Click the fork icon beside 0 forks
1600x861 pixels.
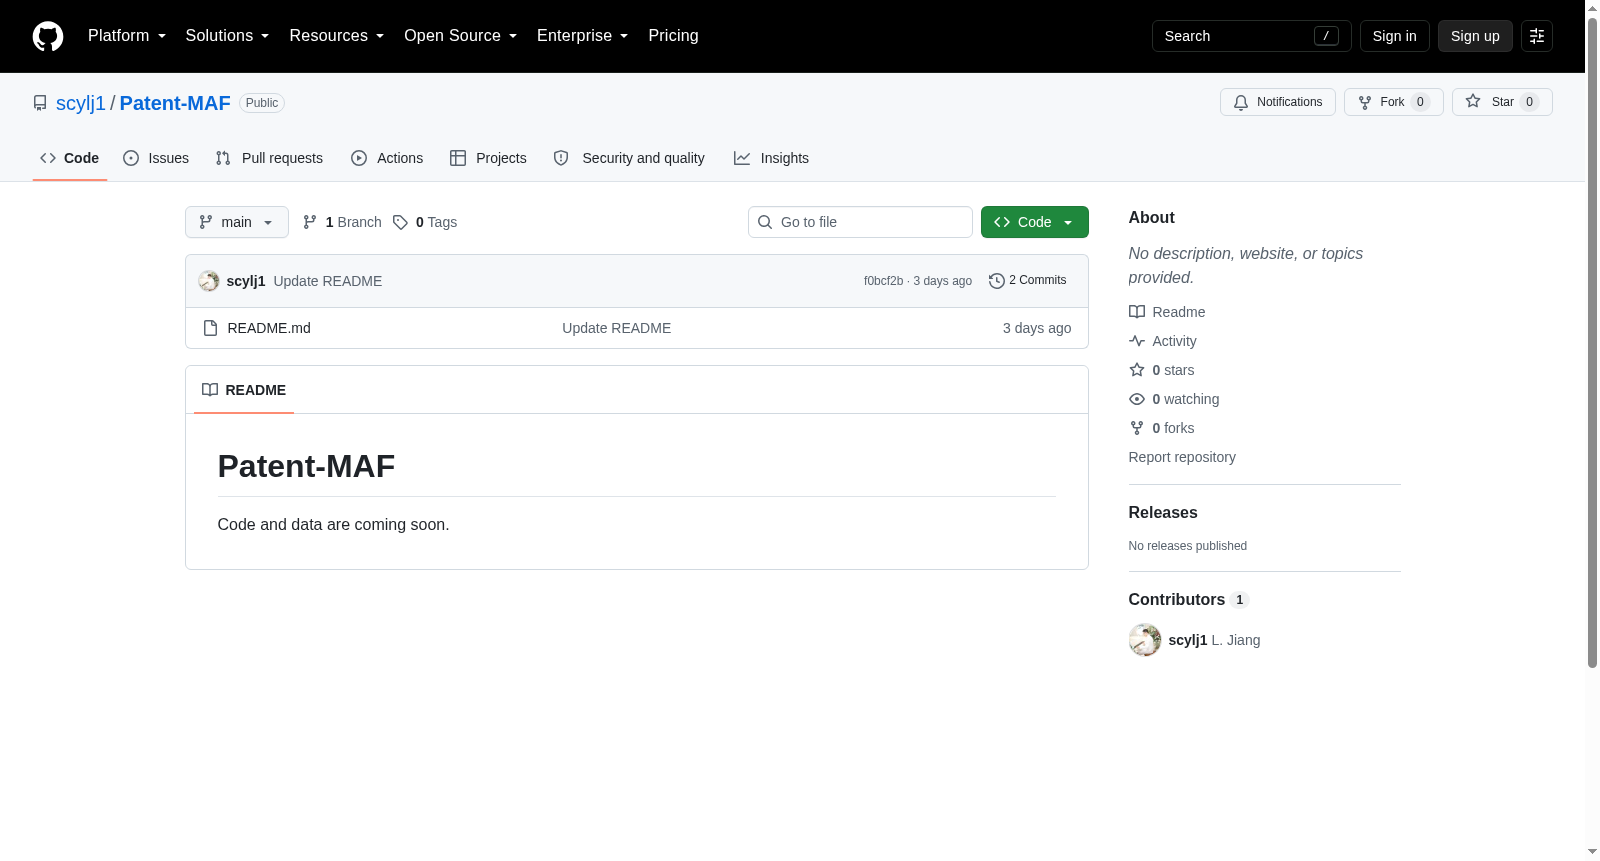[x=1137, y=428]
